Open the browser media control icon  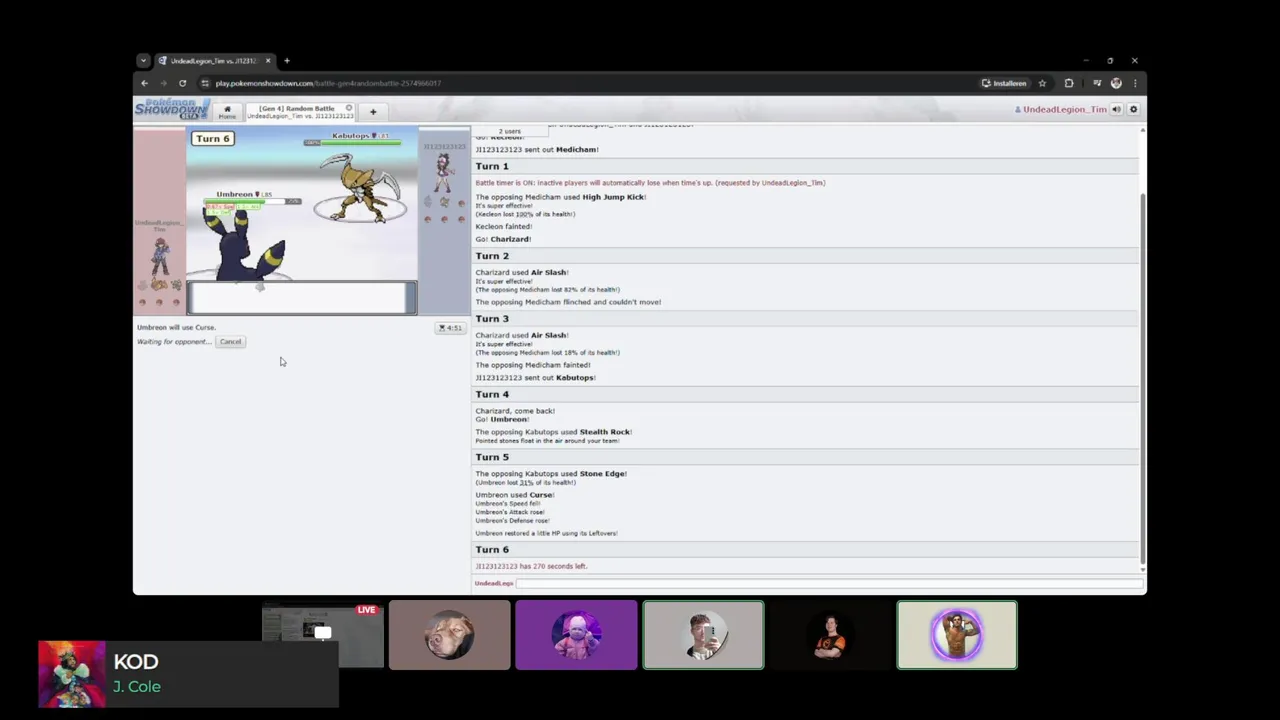tap(1097, 83)
